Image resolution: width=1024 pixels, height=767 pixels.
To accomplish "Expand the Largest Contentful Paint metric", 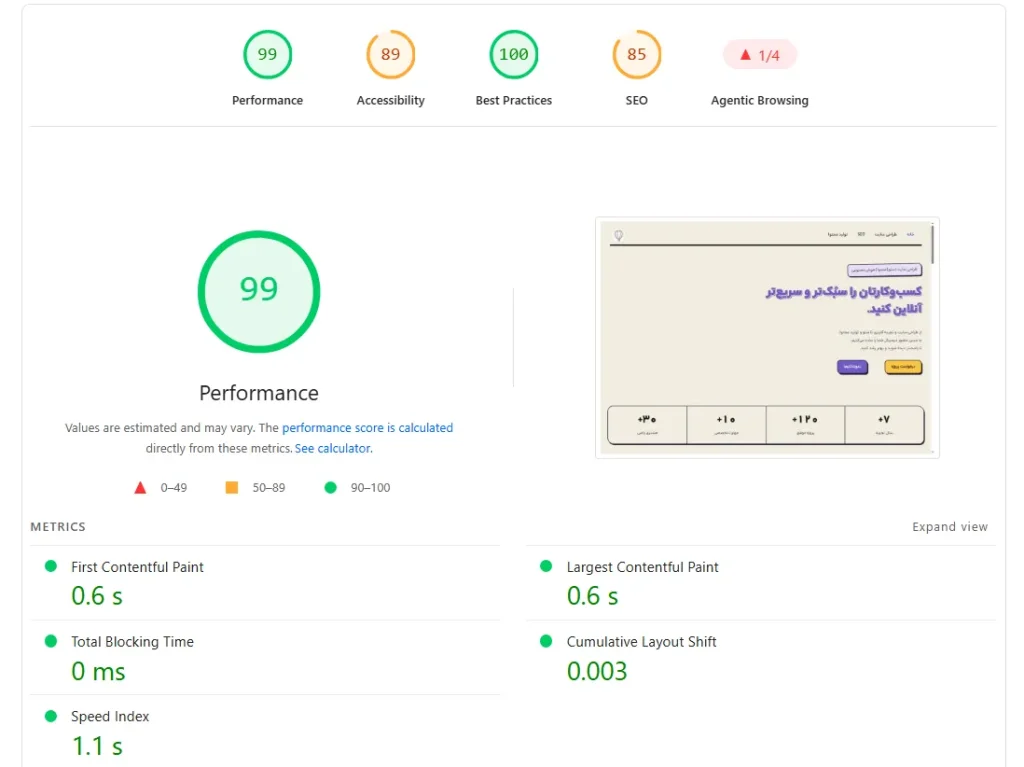I will point(761,583).
